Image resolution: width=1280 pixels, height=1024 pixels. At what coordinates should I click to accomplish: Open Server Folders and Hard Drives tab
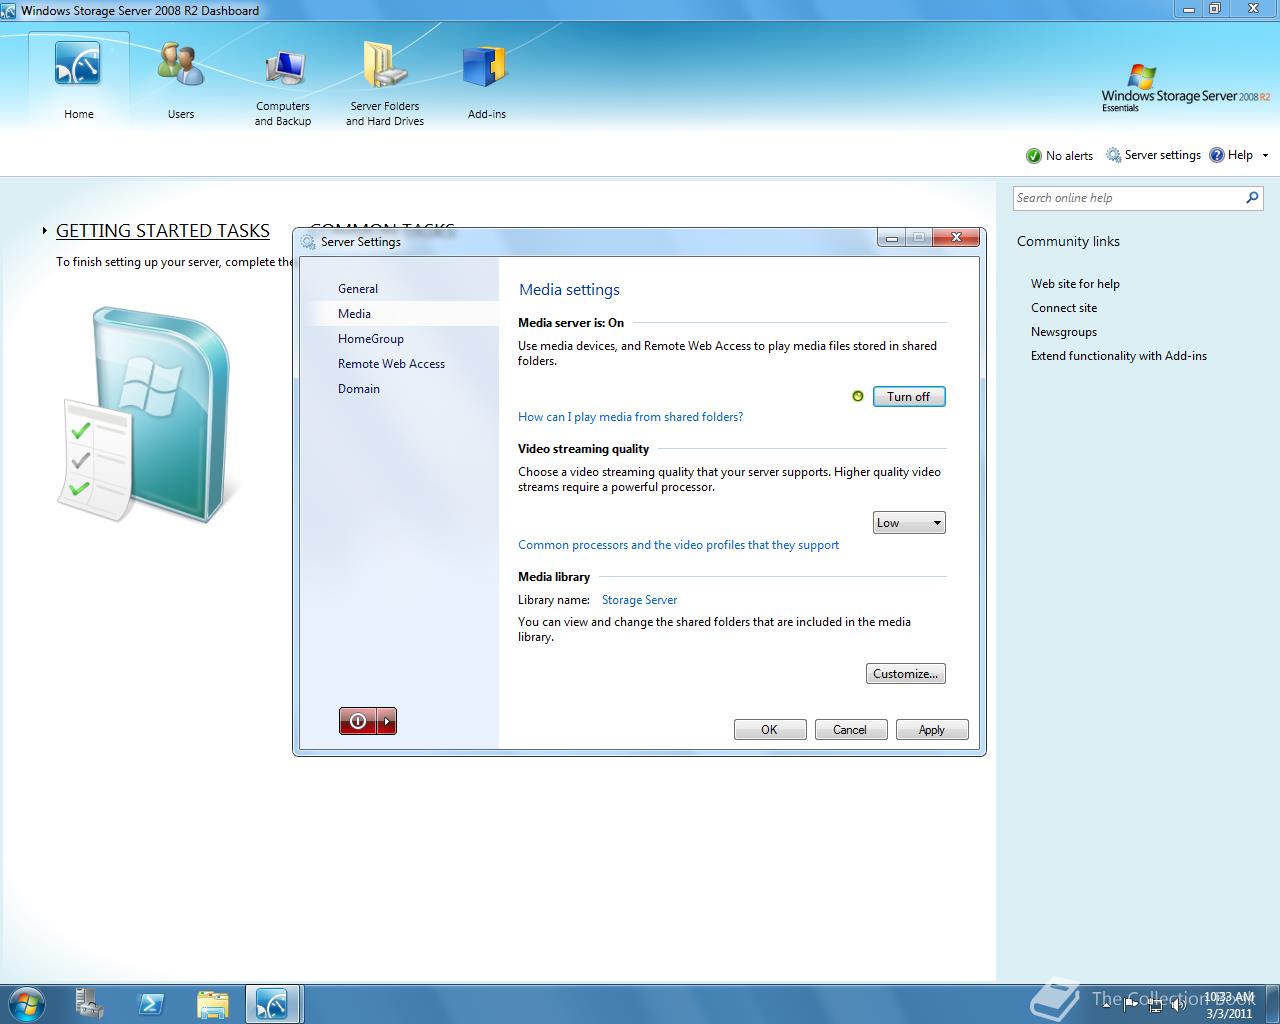[x=385, y=86]
